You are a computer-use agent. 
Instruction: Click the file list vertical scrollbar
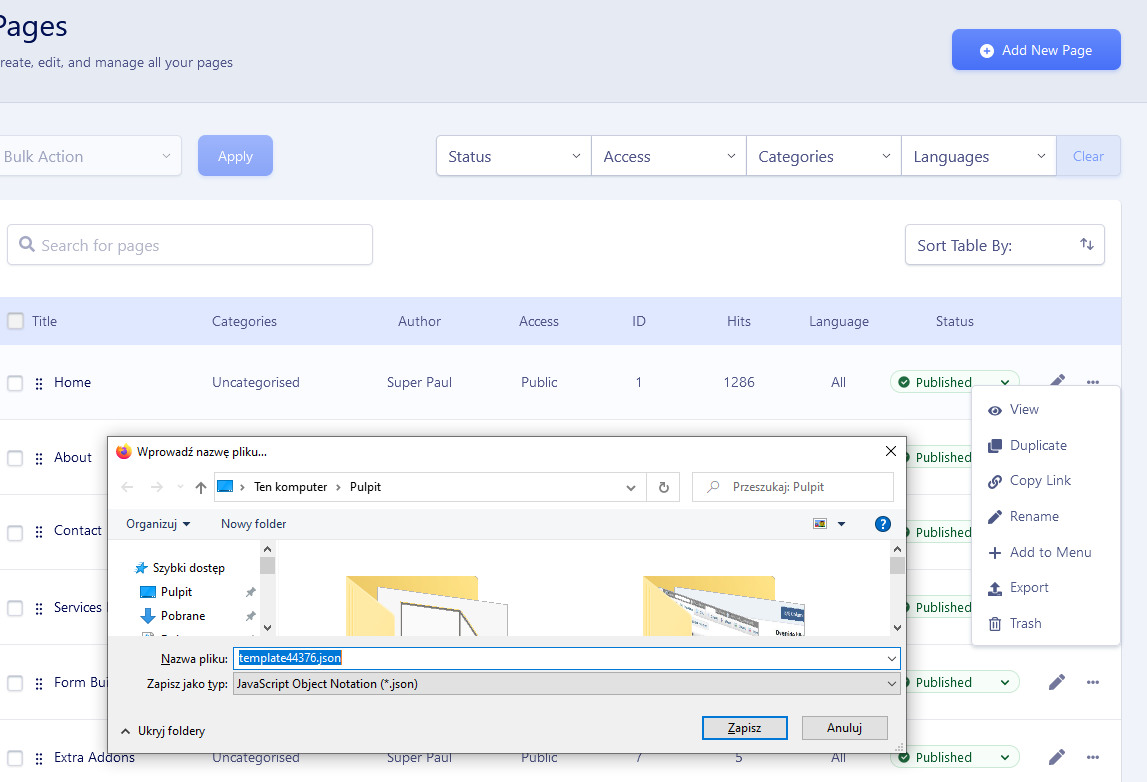point(897,590)
